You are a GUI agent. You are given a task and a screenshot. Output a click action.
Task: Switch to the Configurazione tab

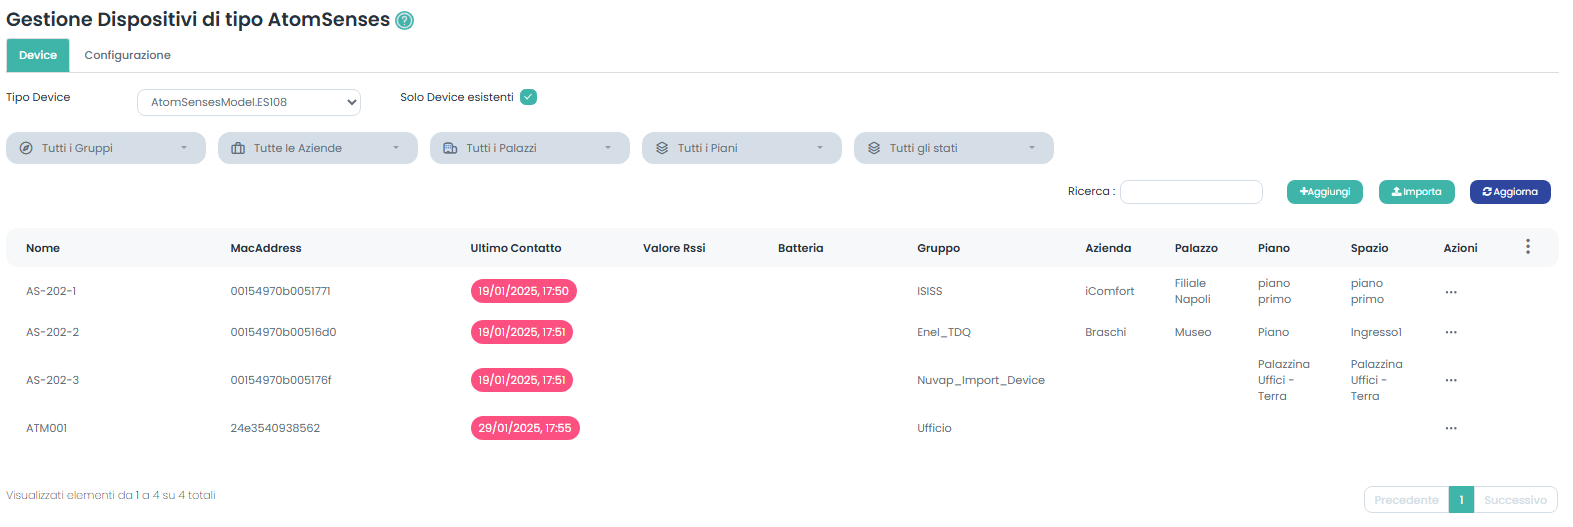point(127,55)
